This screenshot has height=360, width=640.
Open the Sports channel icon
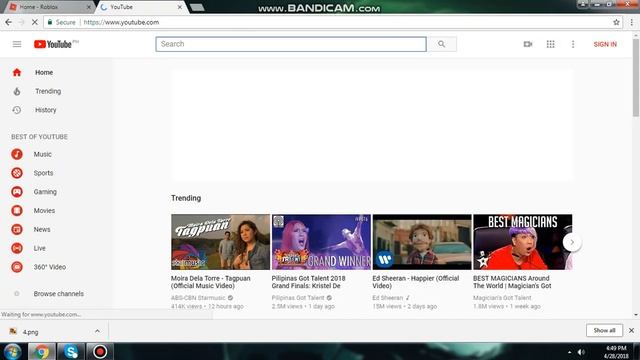(x=17, y=173)
